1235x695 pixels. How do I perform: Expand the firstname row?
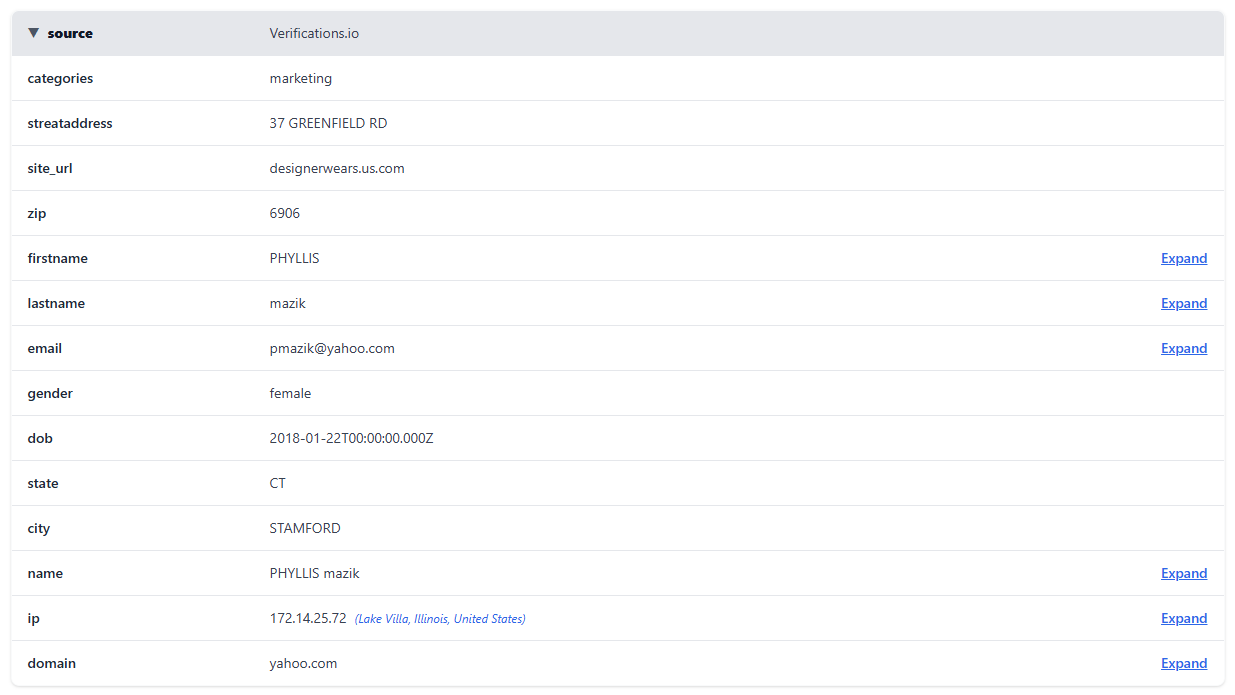[x=1183, y=258]
